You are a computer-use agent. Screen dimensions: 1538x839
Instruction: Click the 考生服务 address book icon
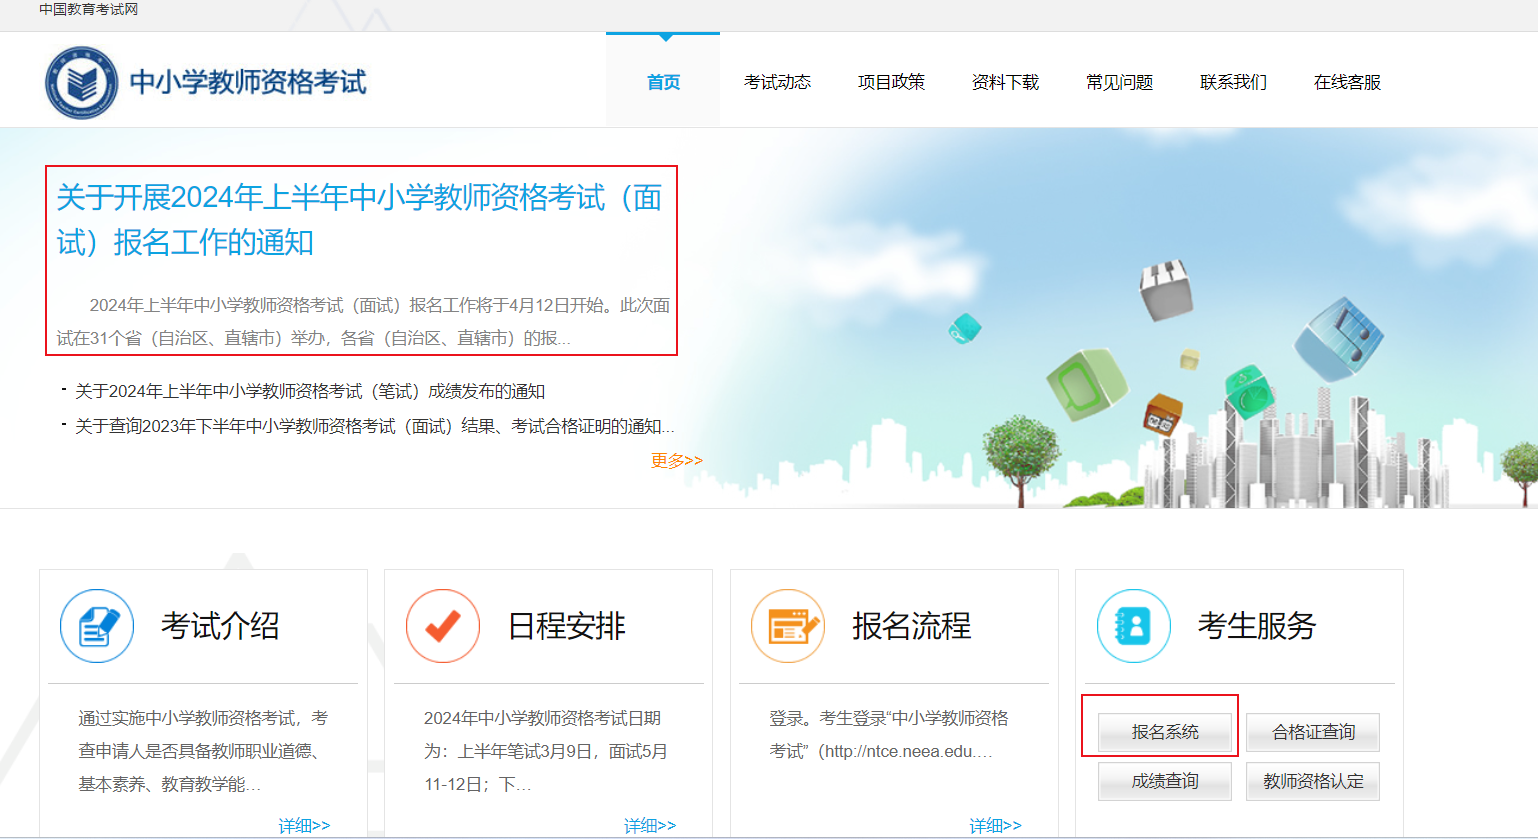1134,626
